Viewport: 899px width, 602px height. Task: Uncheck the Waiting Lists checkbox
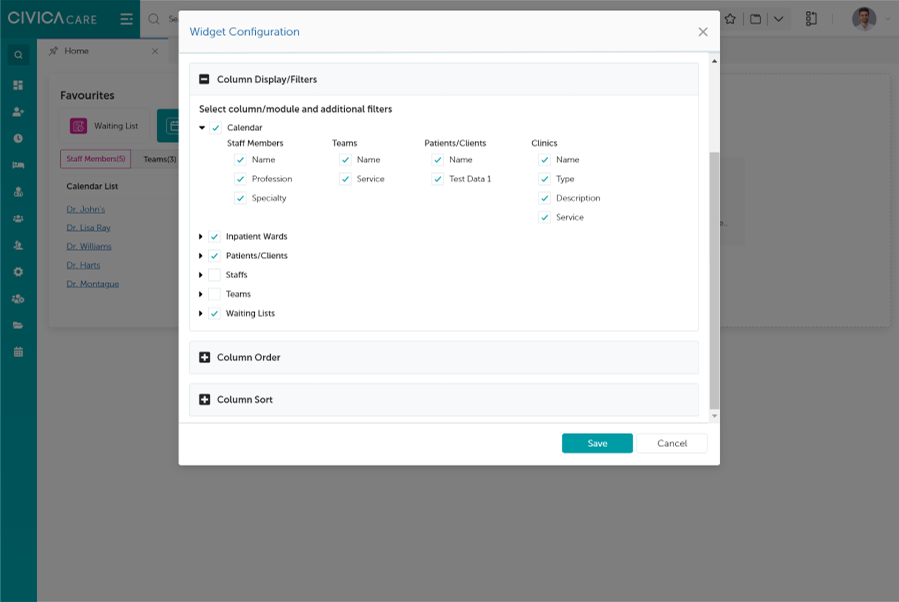click(x=214, y=314)
